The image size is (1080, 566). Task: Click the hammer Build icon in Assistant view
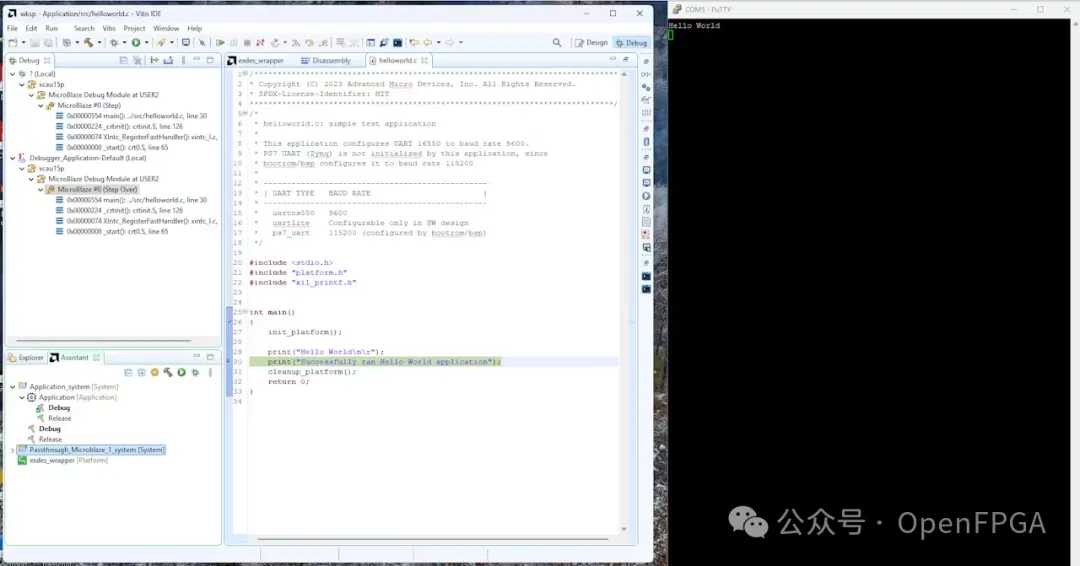point(168,373)
